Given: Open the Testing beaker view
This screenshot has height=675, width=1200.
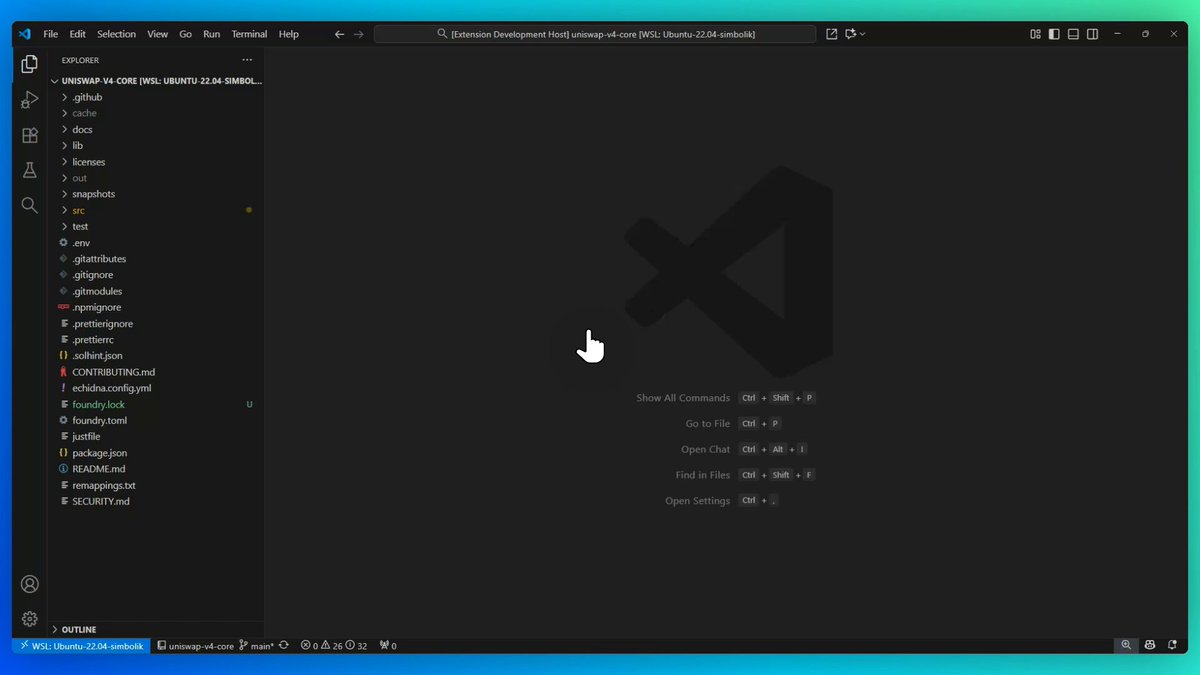Looking at the screenshot, I should pyautogui.click(x=29, y=170).
